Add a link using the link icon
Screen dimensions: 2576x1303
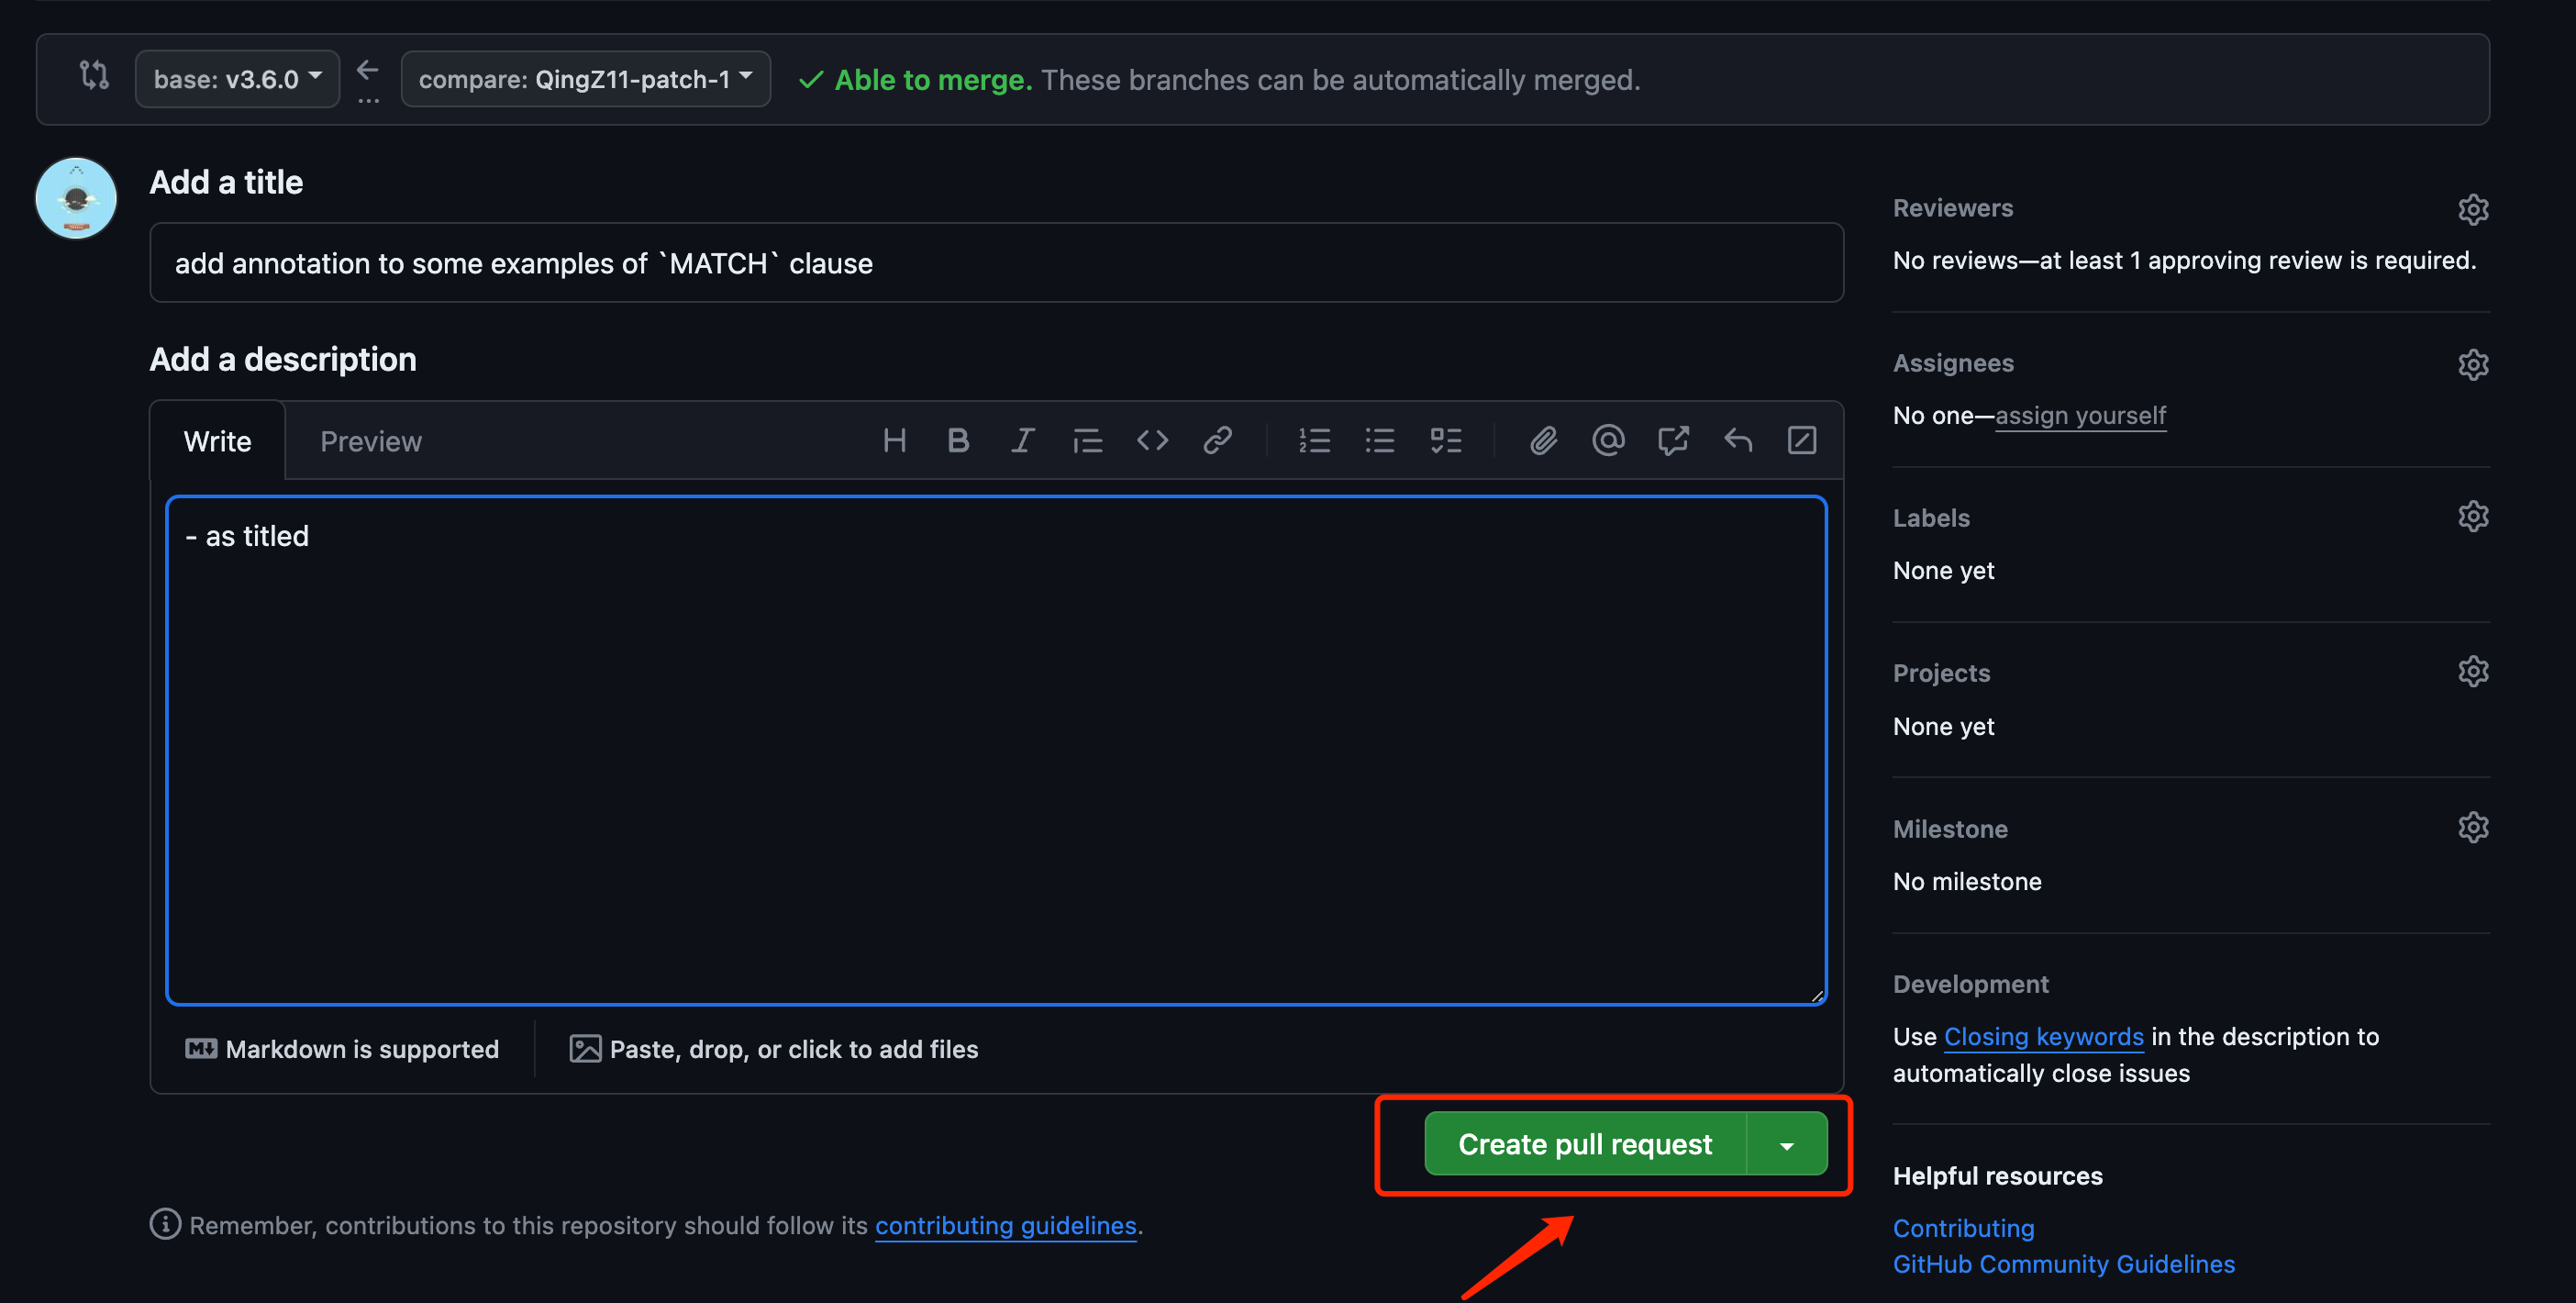coord(1217,441)
